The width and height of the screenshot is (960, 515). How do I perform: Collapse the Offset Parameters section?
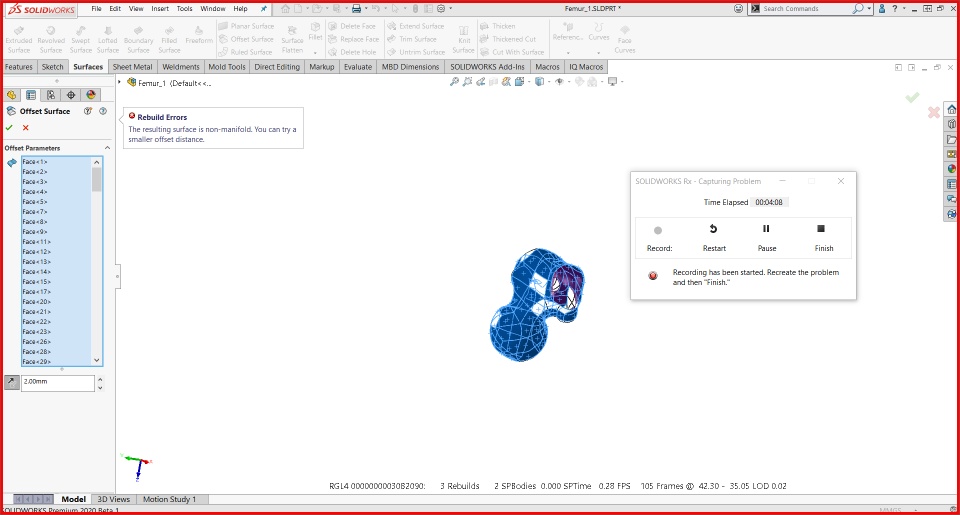[107, 148]
